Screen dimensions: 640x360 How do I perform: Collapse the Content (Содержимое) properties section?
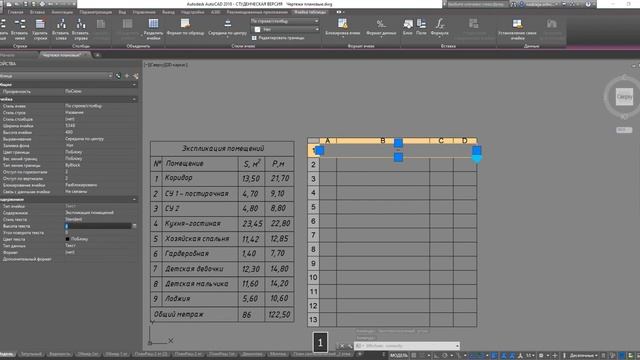pyautogui.click(x=134, y=200)
